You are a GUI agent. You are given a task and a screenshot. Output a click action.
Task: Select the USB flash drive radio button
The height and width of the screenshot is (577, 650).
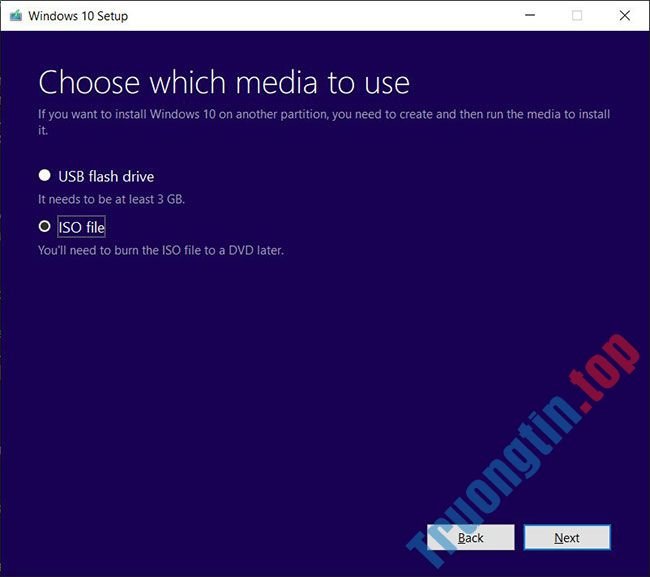tap(44, 176)
